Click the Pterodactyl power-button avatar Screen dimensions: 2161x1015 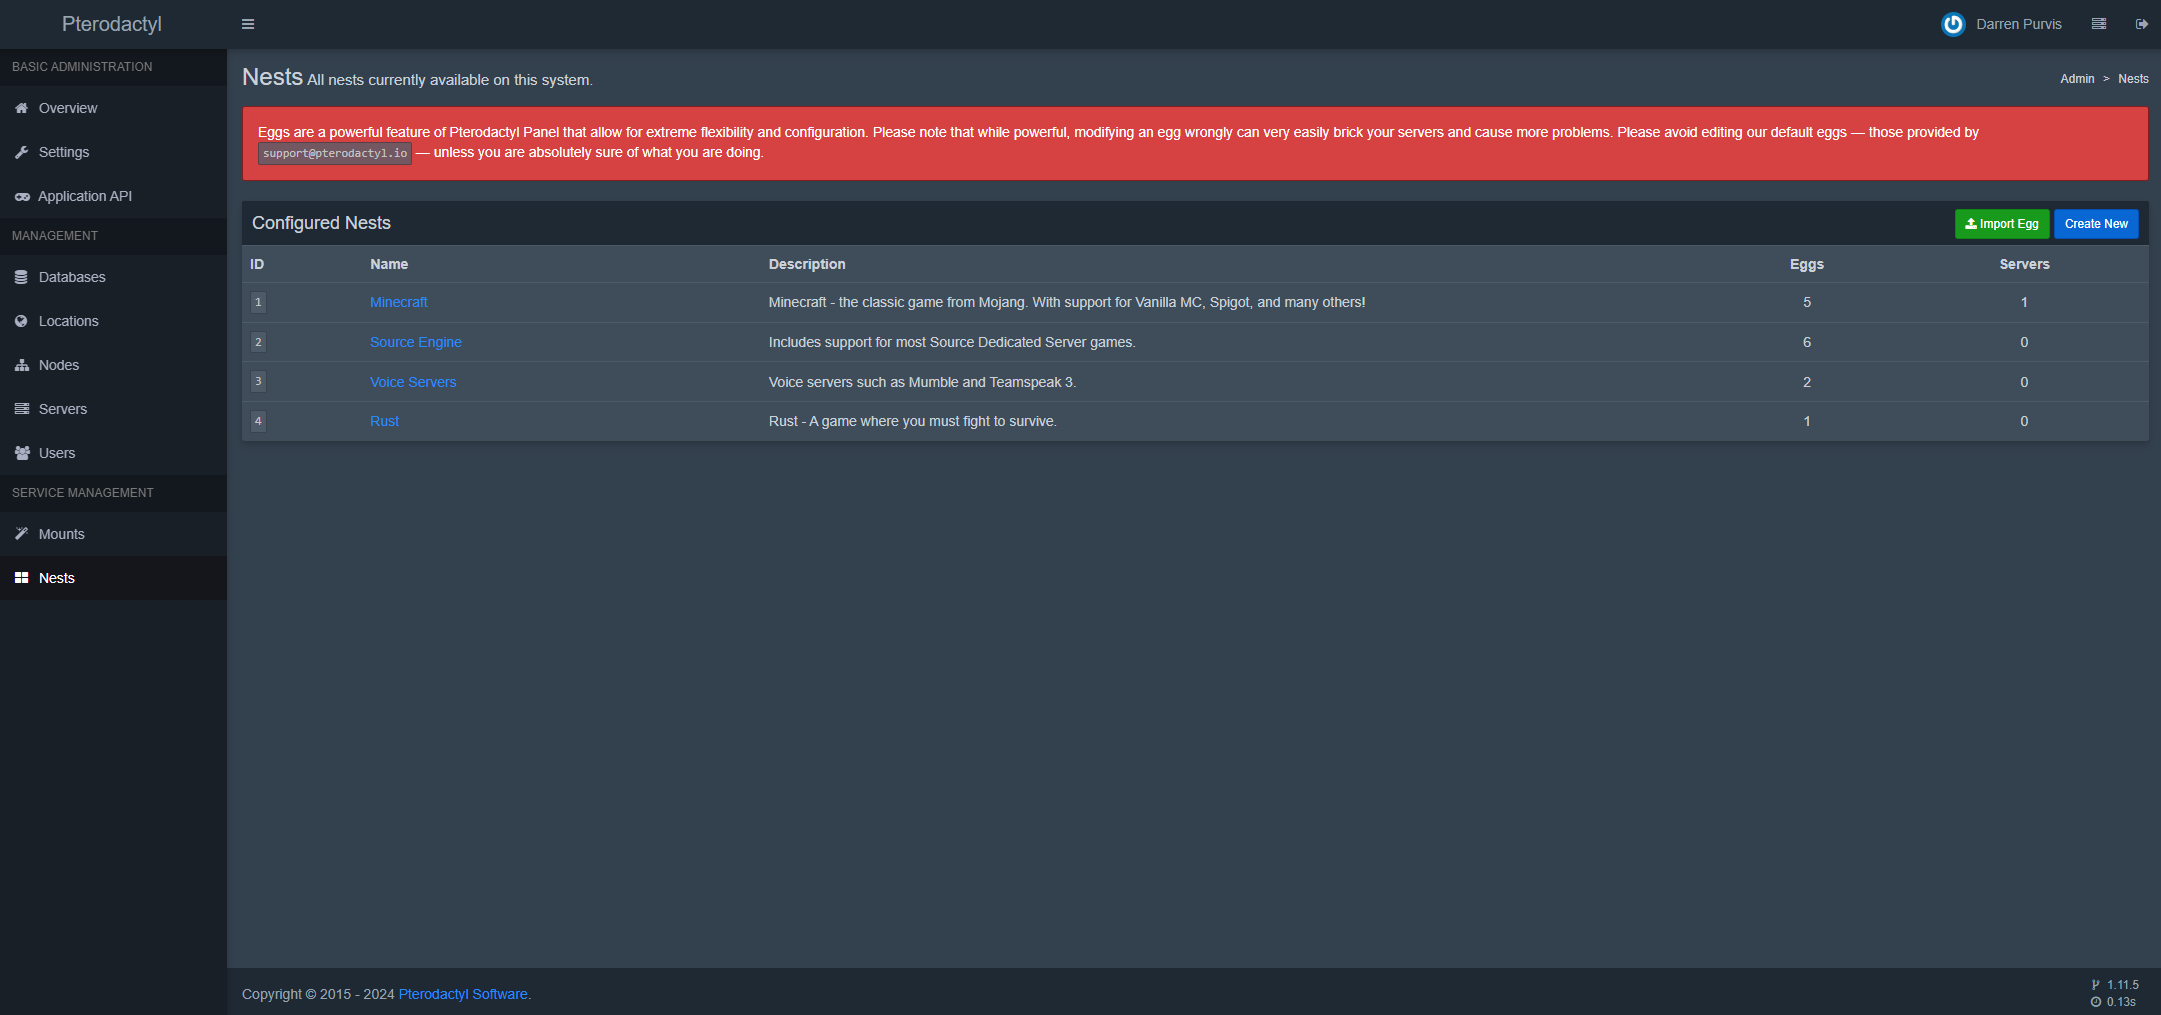coord(1953,24)
